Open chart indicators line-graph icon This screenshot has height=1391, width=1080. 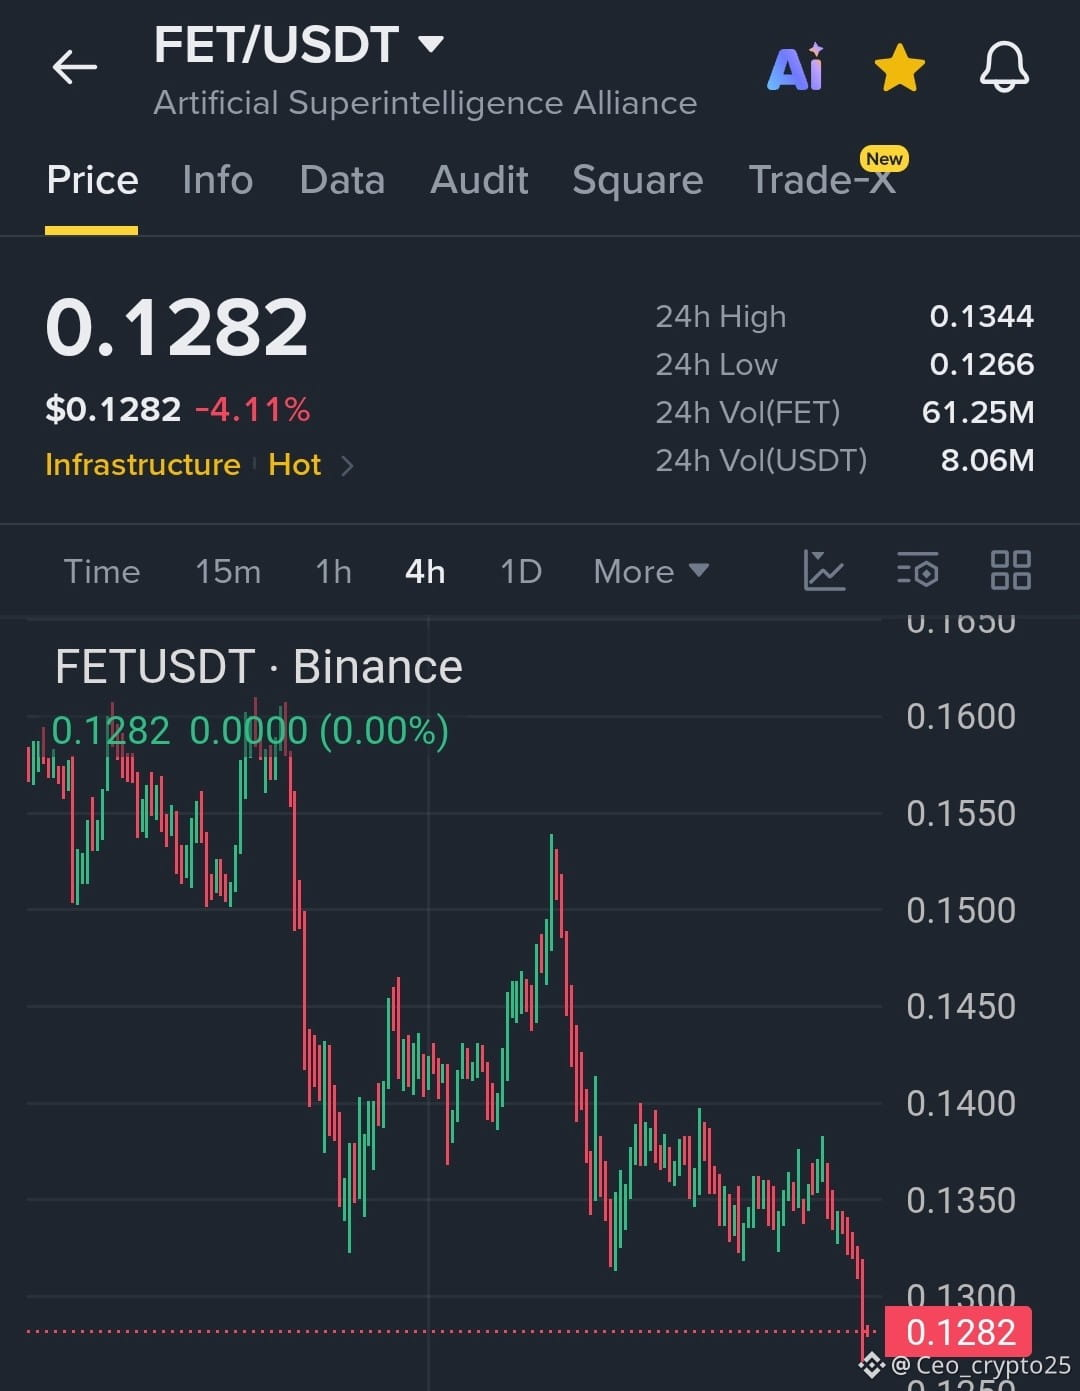824,571
